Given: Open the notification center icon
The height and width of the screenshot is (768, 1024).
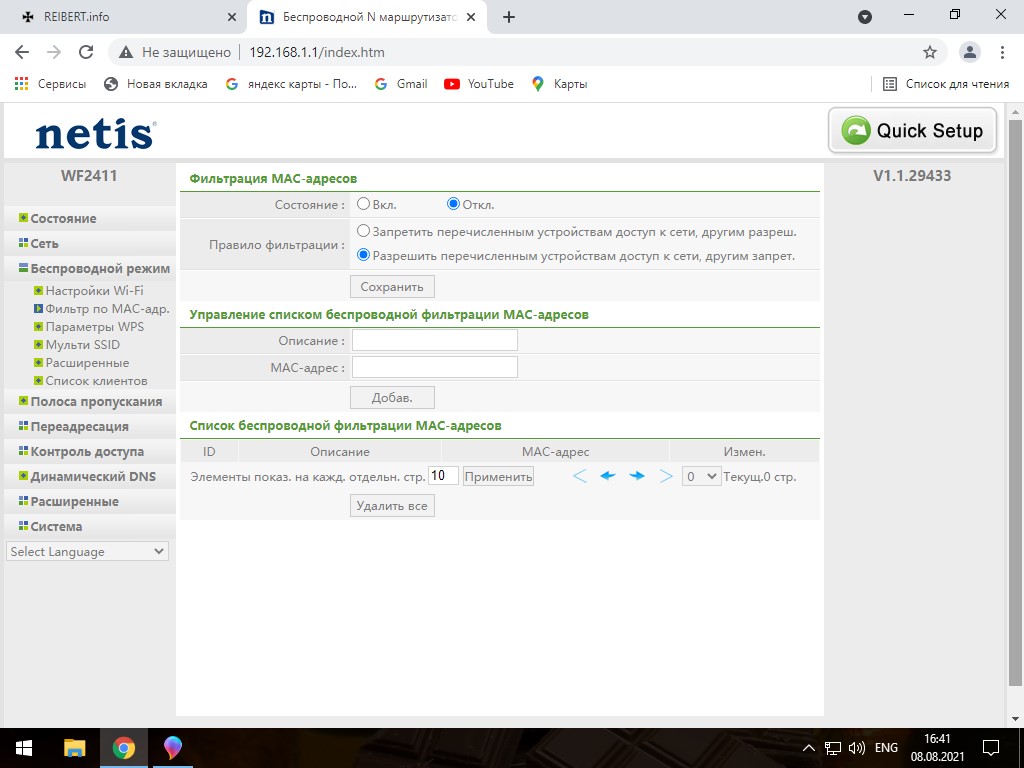Looking at the screenshot, I should (991, 748).
